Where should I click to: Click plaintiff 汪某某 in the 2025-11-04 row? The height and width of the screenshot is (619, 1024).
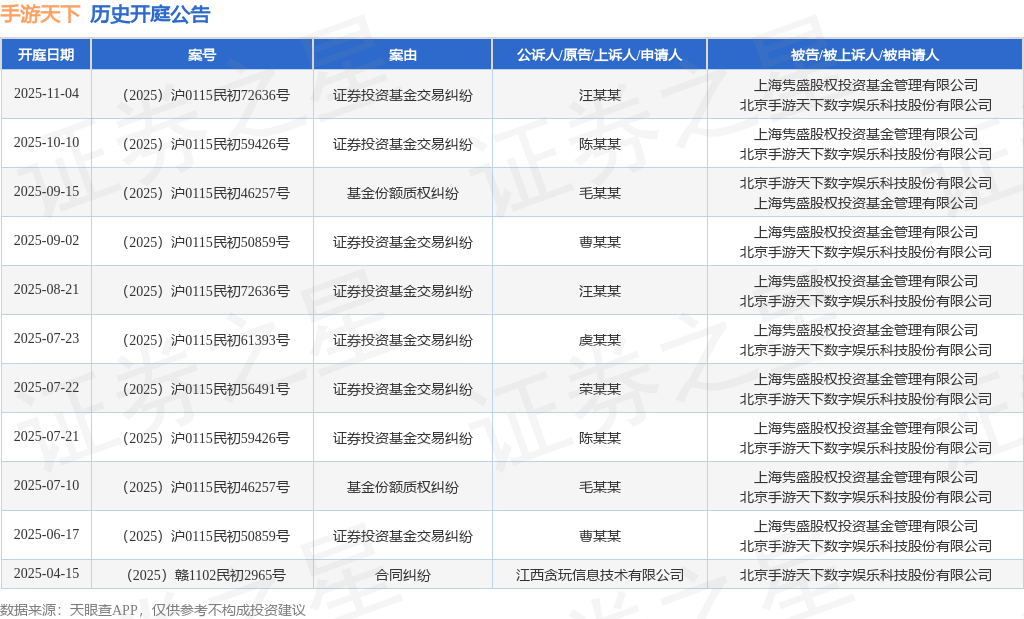(600, 95)
